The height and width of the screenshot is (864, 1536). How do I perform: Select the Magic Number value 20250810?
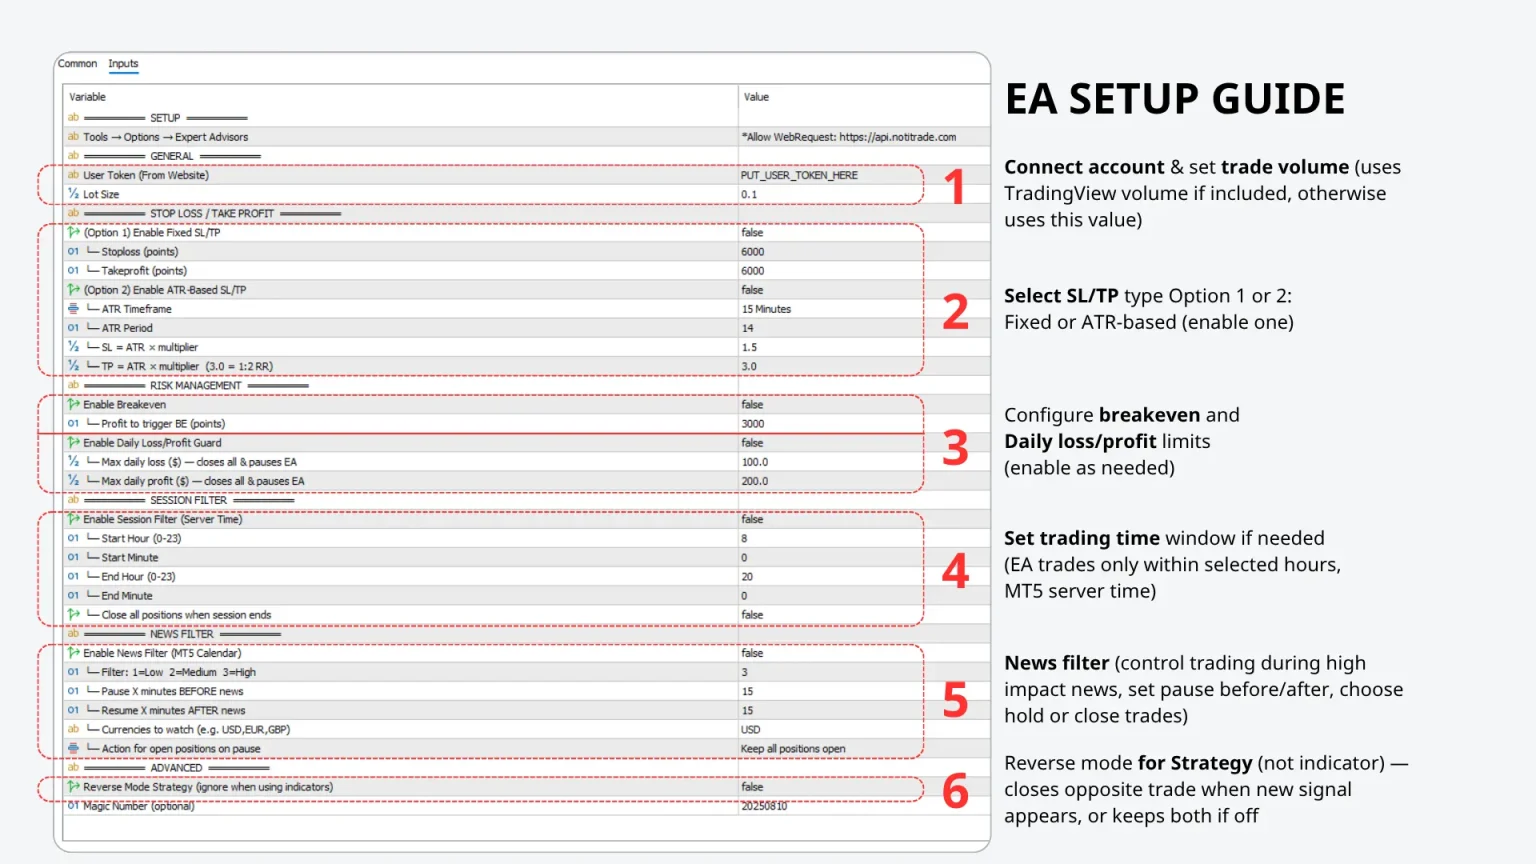[x=764, y=806]
